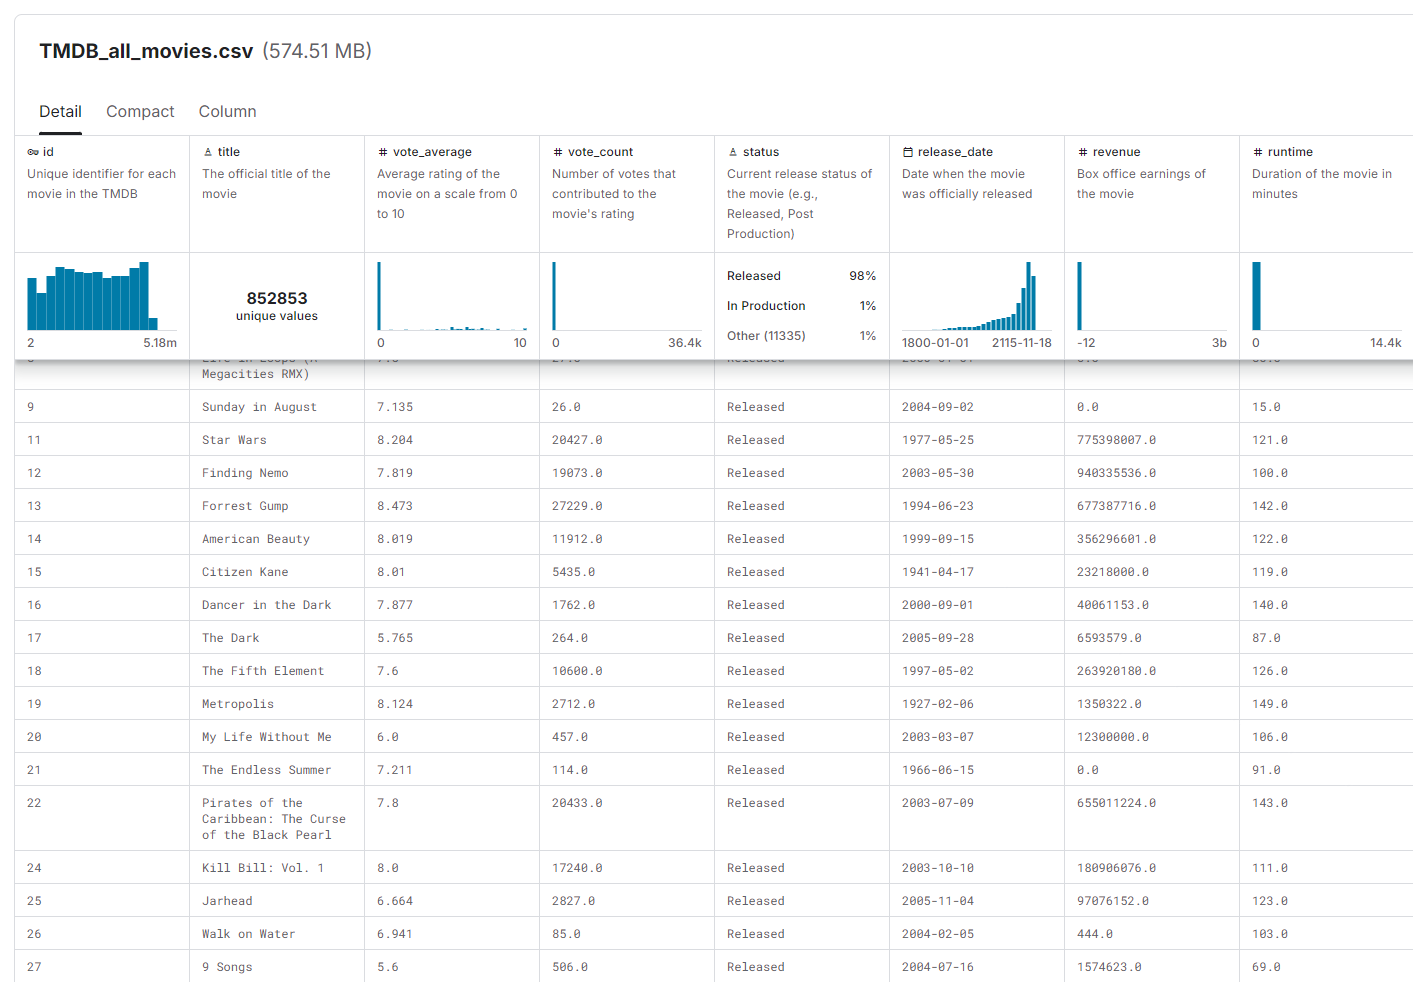
Task: Click the Star Wars title cell
Action: click(234, 440)
